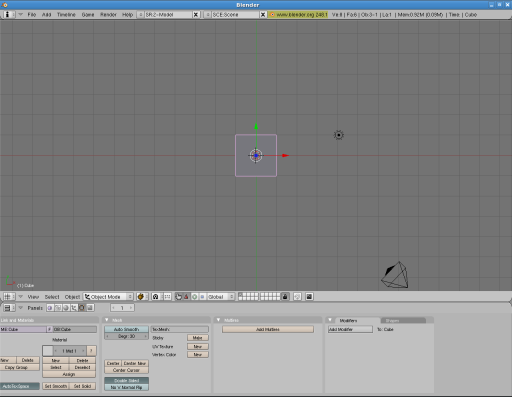The width and height of the screenshot is (512, 397).
Task: Switch to the Shapes tab
Action: (403, 320)
